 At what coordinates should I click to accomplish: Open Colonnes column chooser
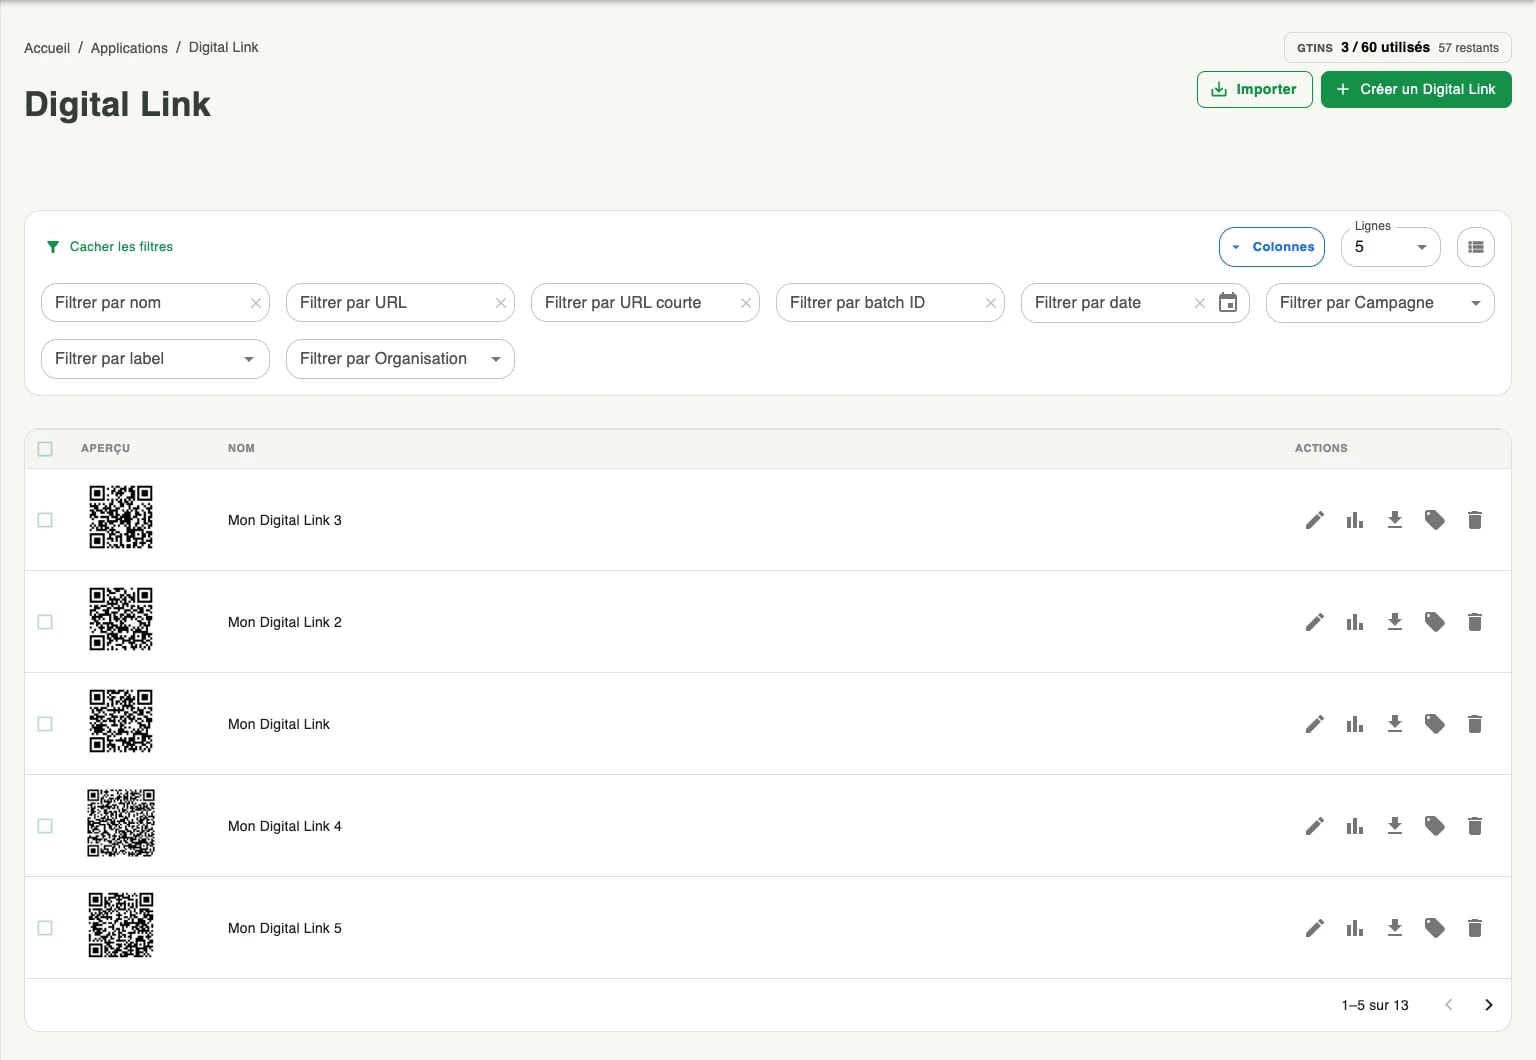(x=1272, y=247)
